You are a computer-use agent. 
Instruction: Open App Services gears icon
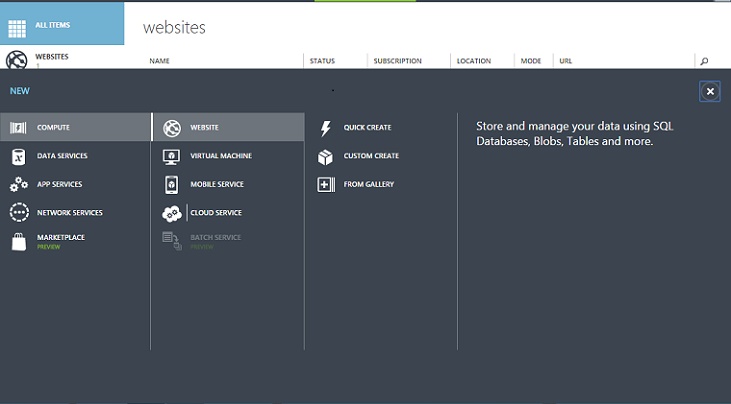click(x=18, y=184)
